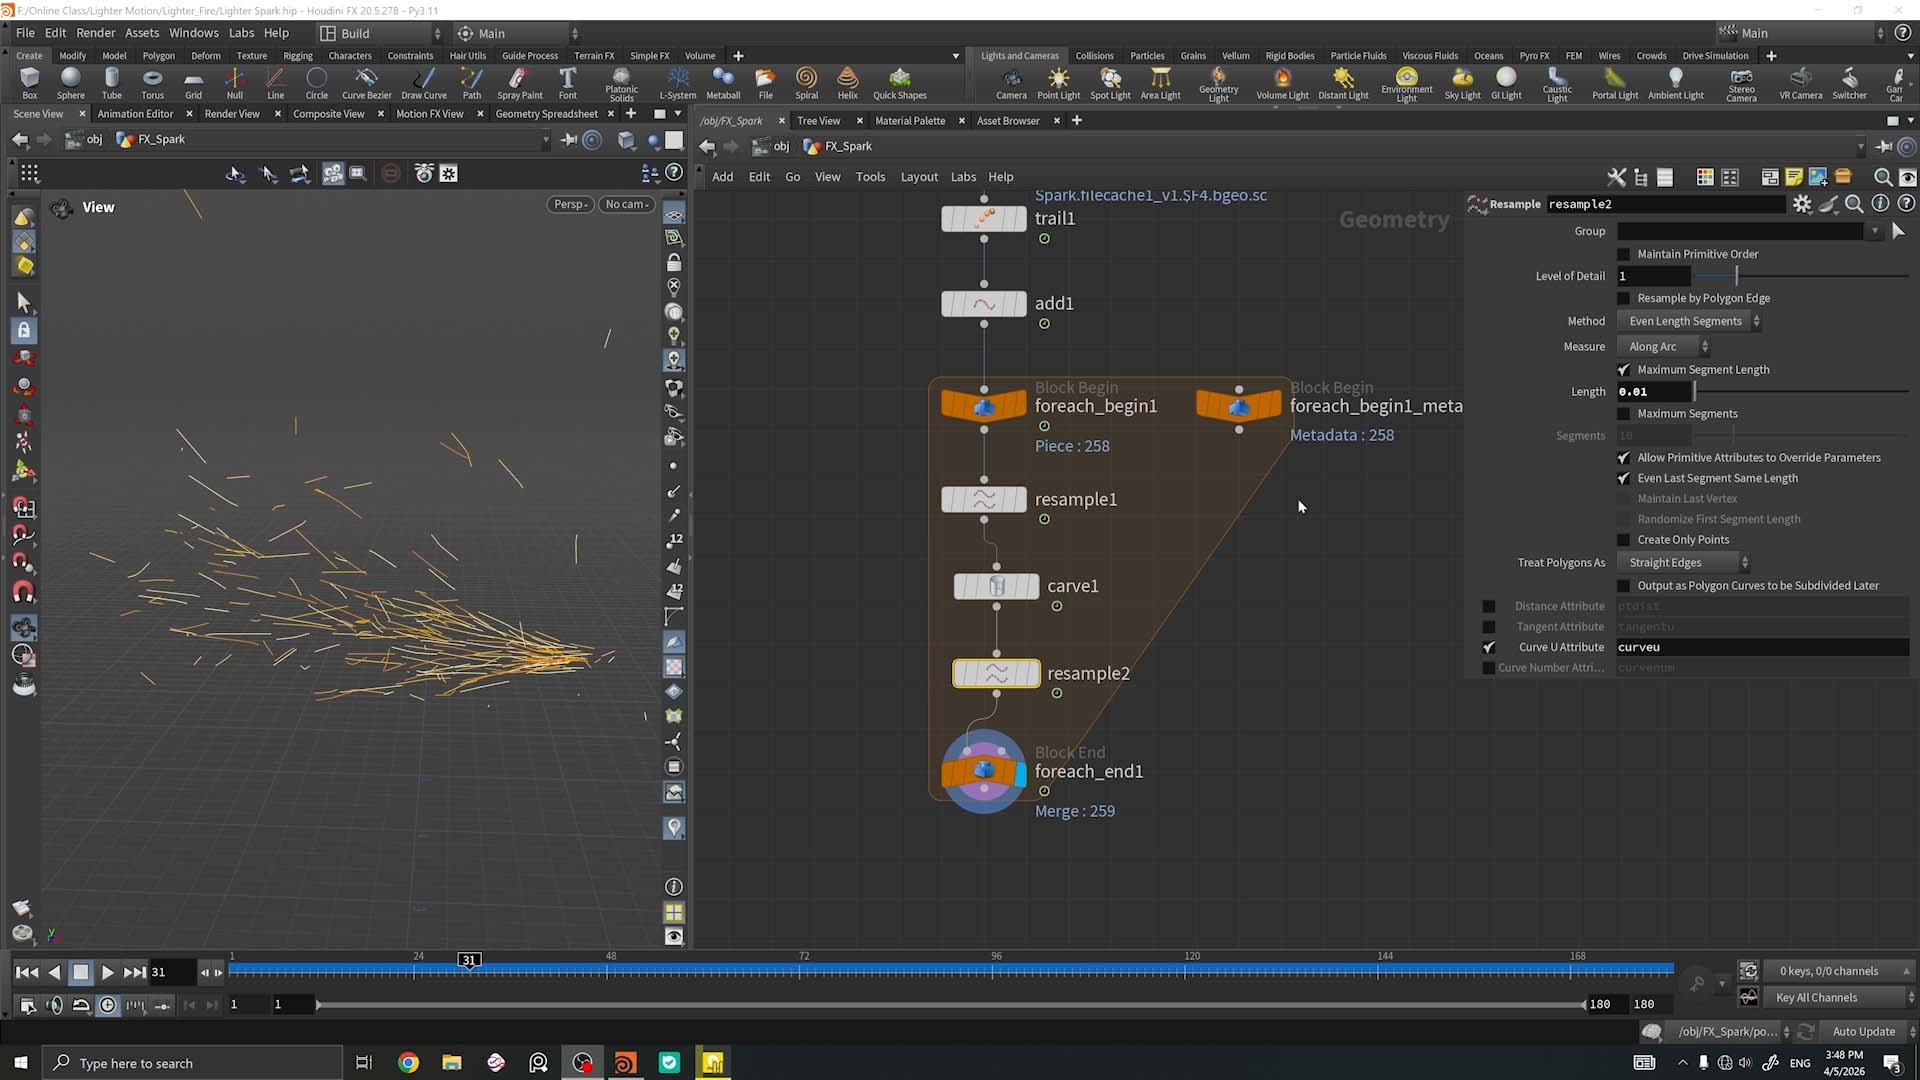Click the play forward button
The width and height of the screenshot is (1920, 1080).
108,972
